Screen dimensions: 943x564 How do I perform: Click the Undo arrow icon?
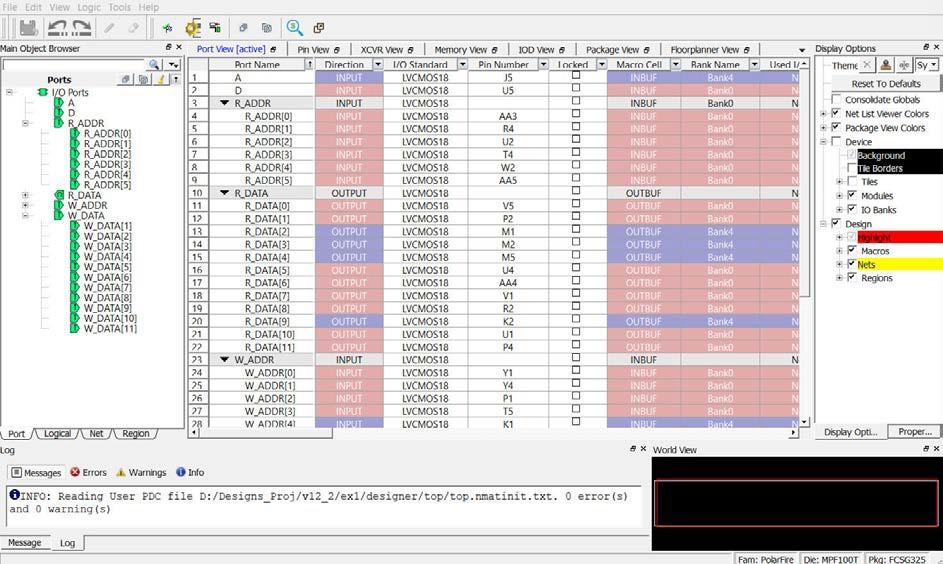(x=57, y=28)
